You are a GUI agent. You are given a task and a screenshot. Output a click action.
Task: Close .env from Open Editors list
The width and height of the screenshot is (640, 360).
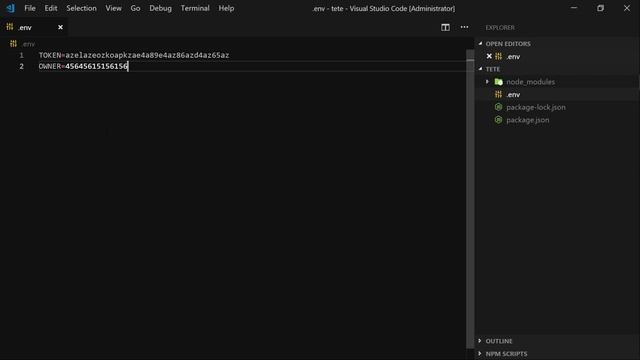(489, 56)
